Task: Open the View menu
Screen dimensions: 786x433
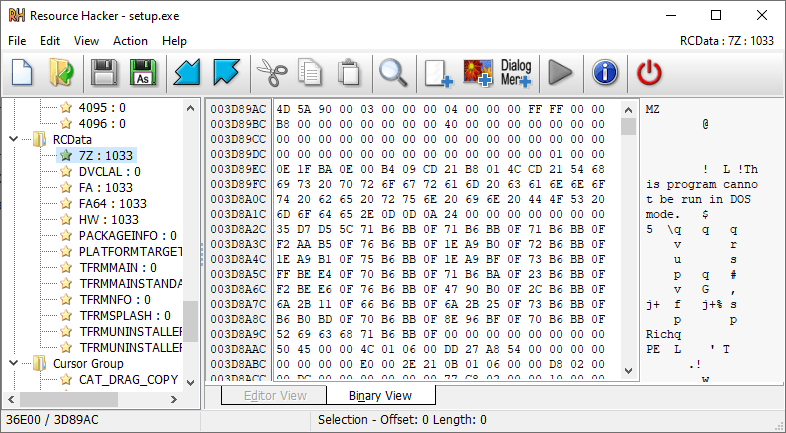Action: point(86,41)
